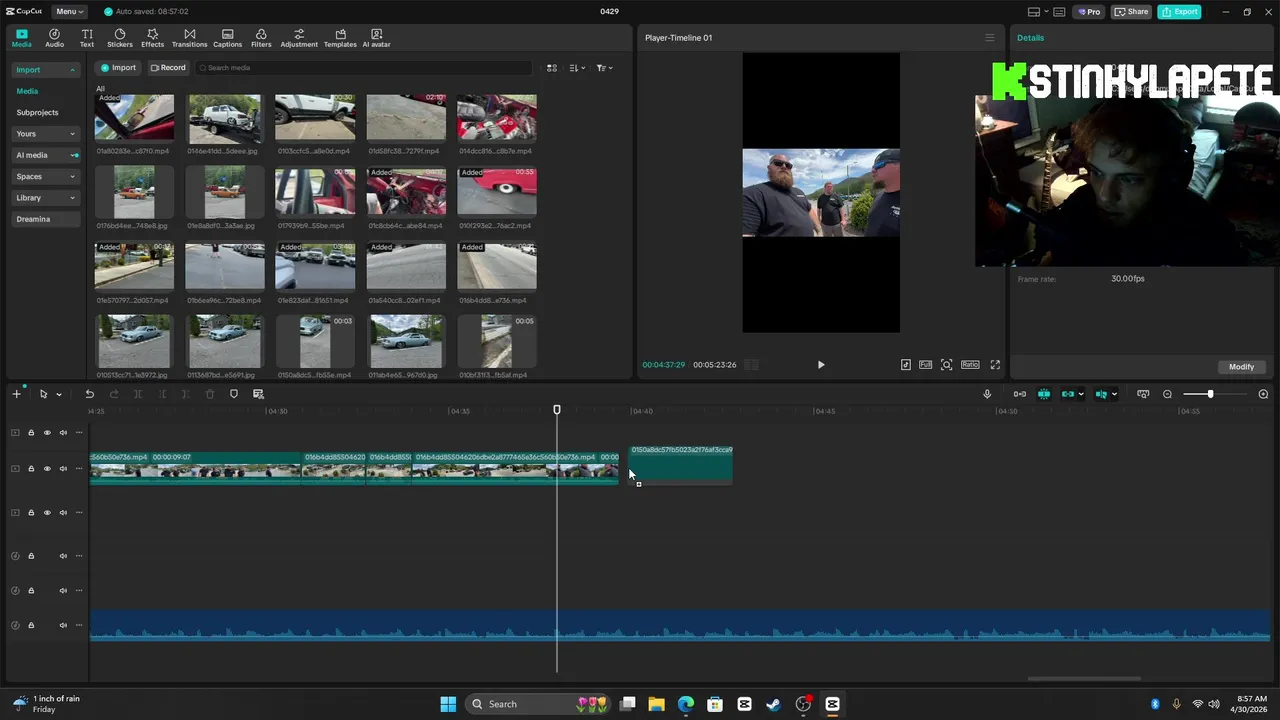Screen dimensions: 1280x720
Task: Mute the blue audio waveform track
Action: point(63,625)
